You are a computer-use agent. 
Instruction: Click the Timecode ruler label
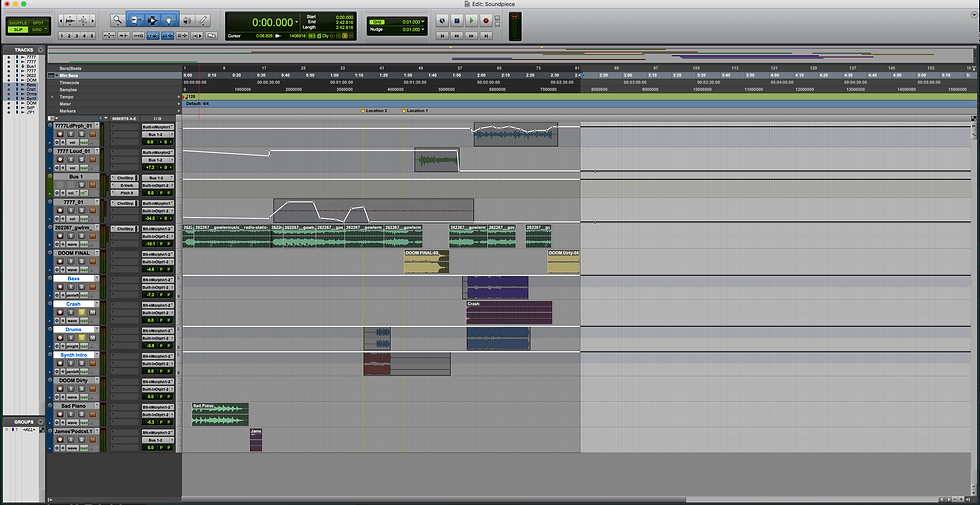(x=69, y=82)
